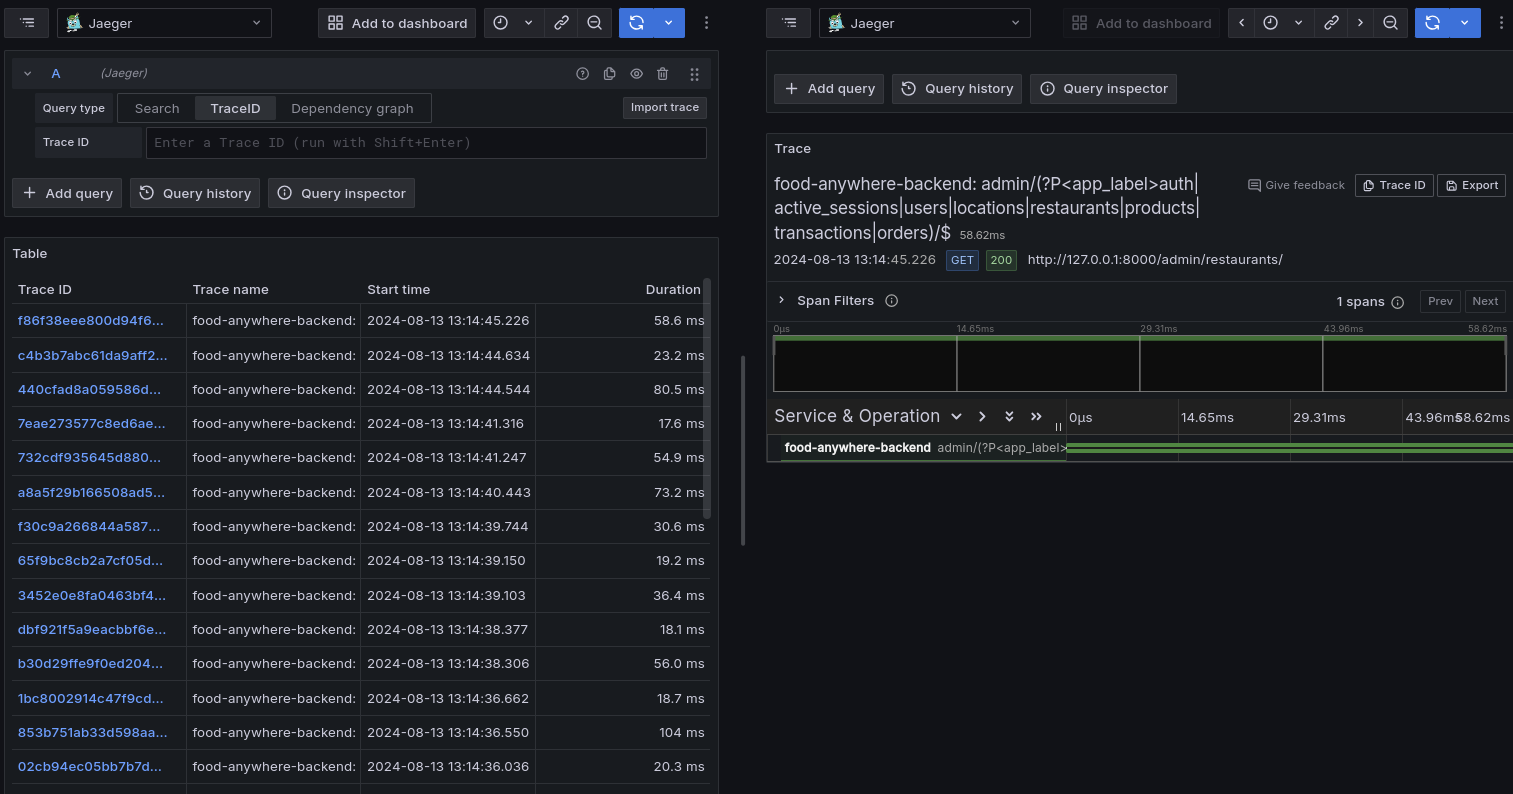
Task: Open left pane Query history
Action: (195, 193)
